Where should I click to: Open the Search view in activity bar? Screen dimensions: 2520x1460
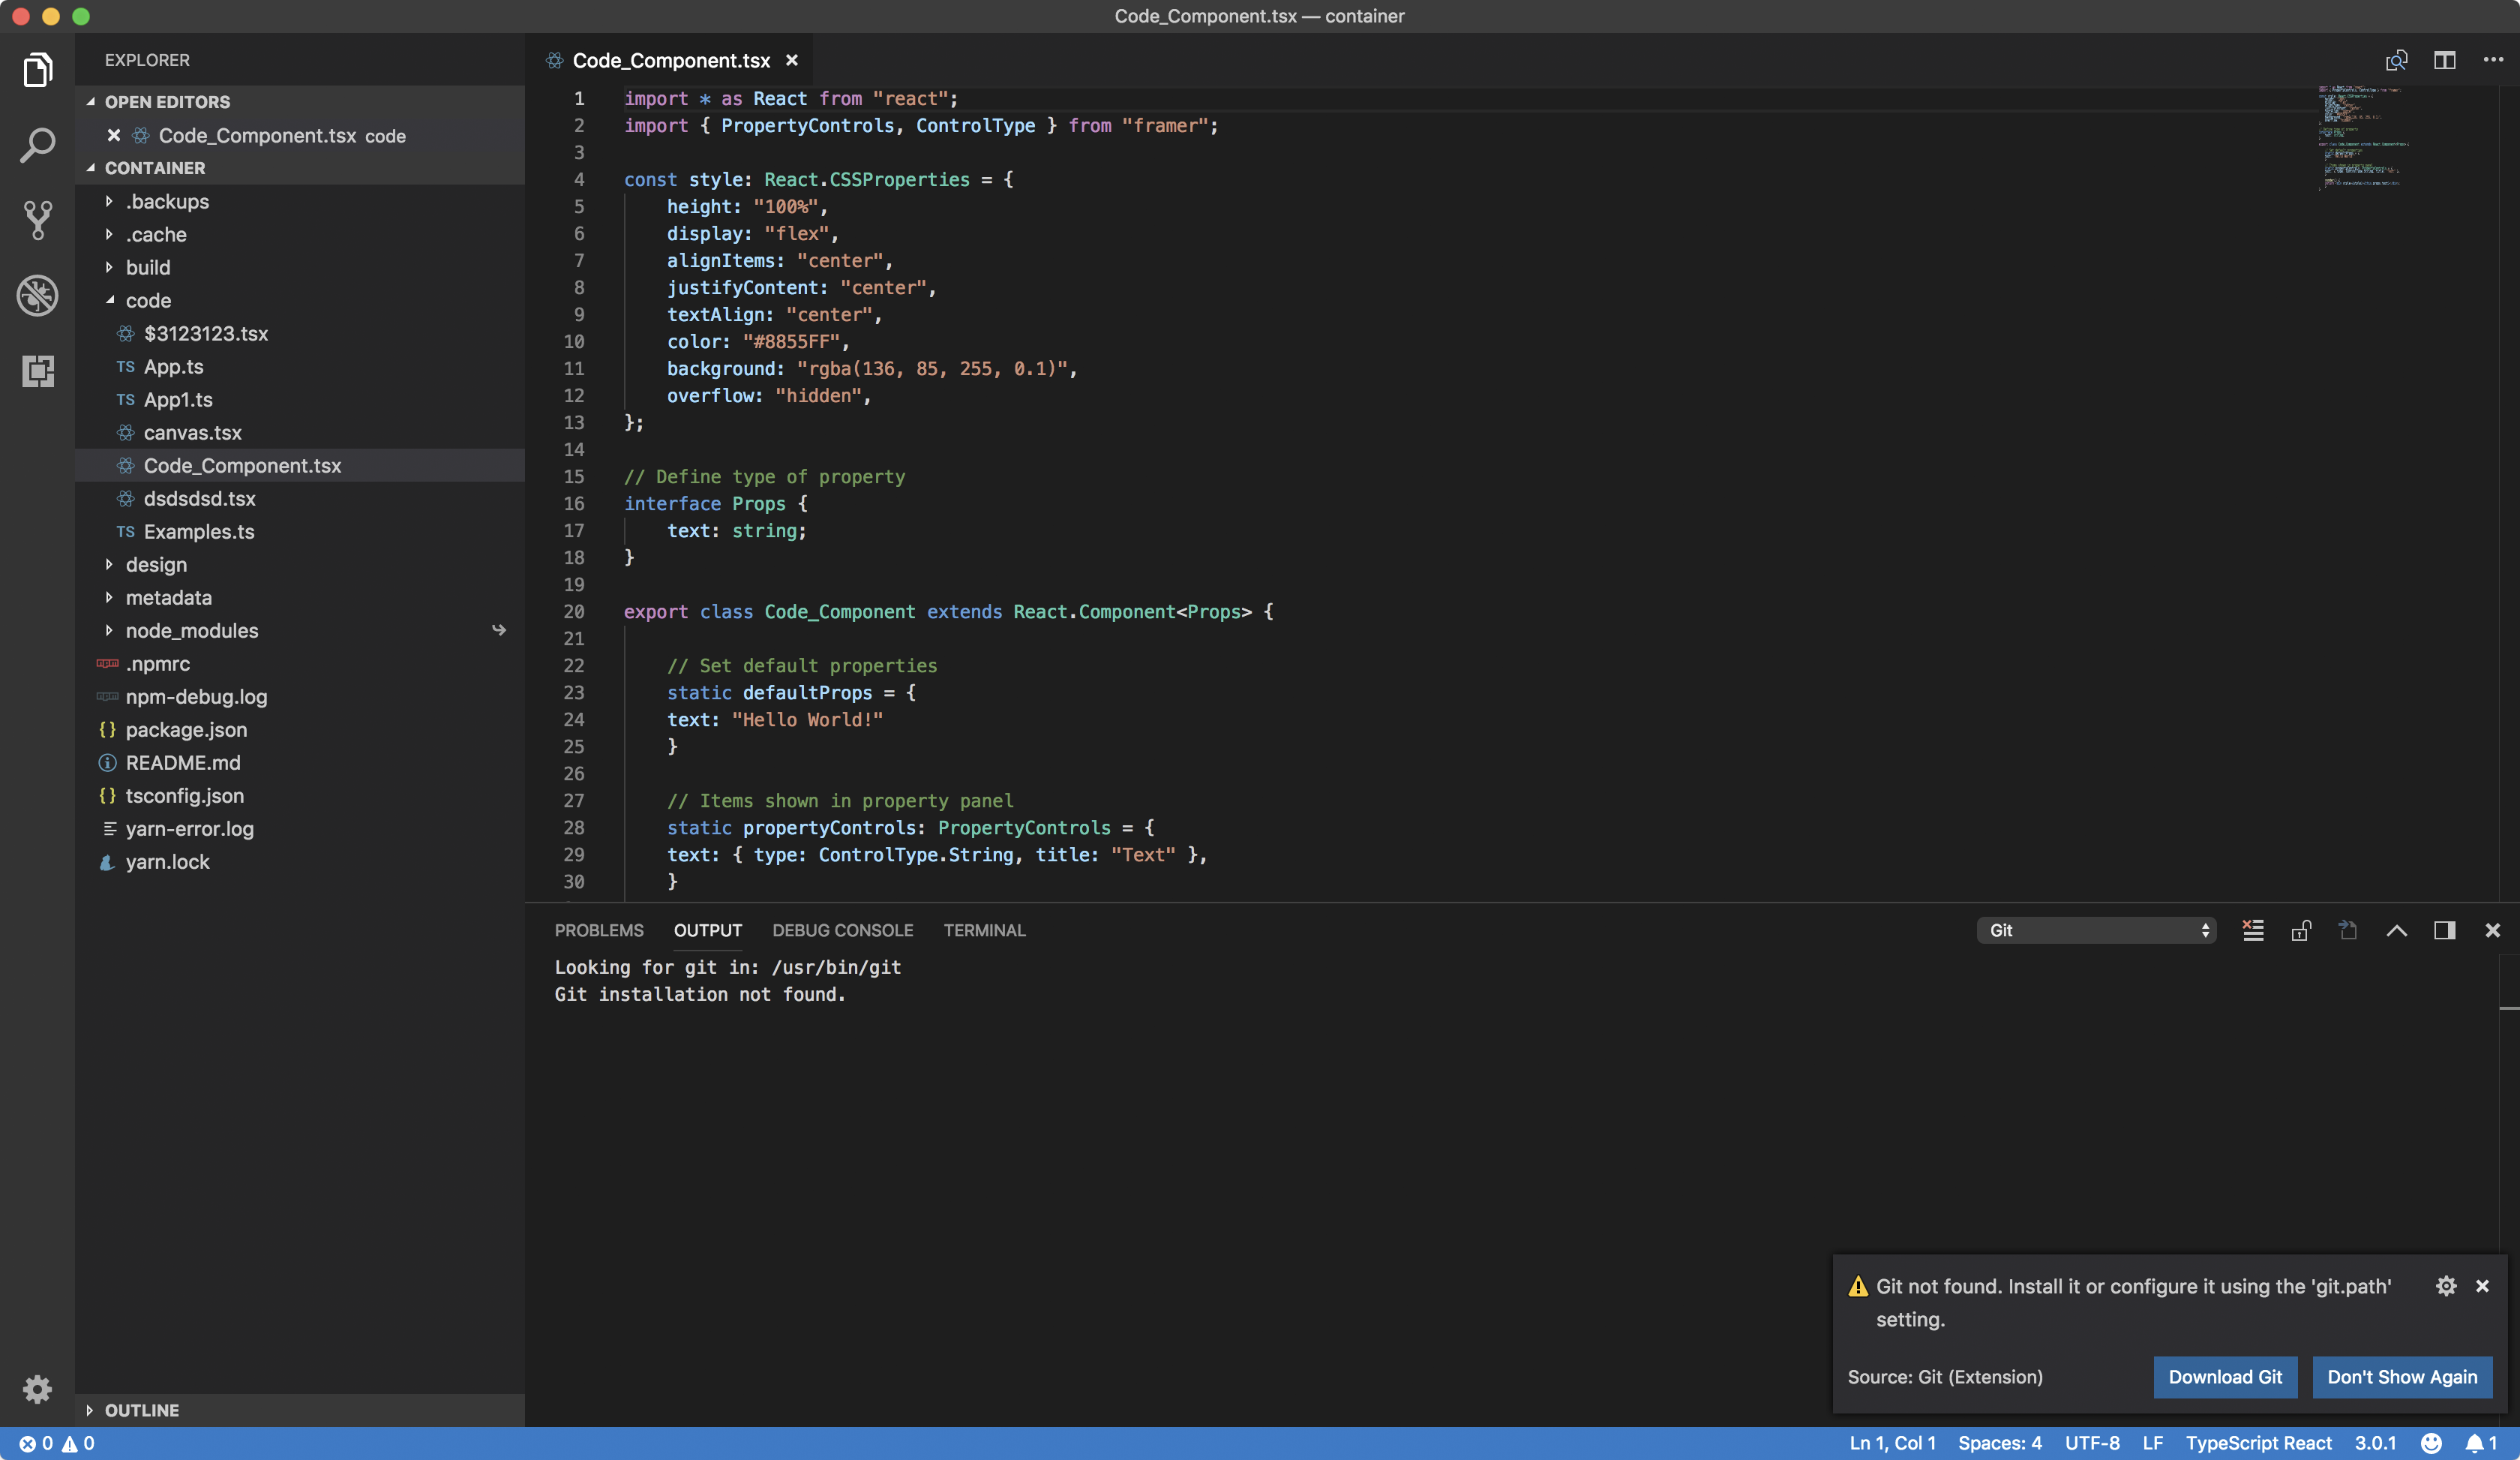coord(37,145)
